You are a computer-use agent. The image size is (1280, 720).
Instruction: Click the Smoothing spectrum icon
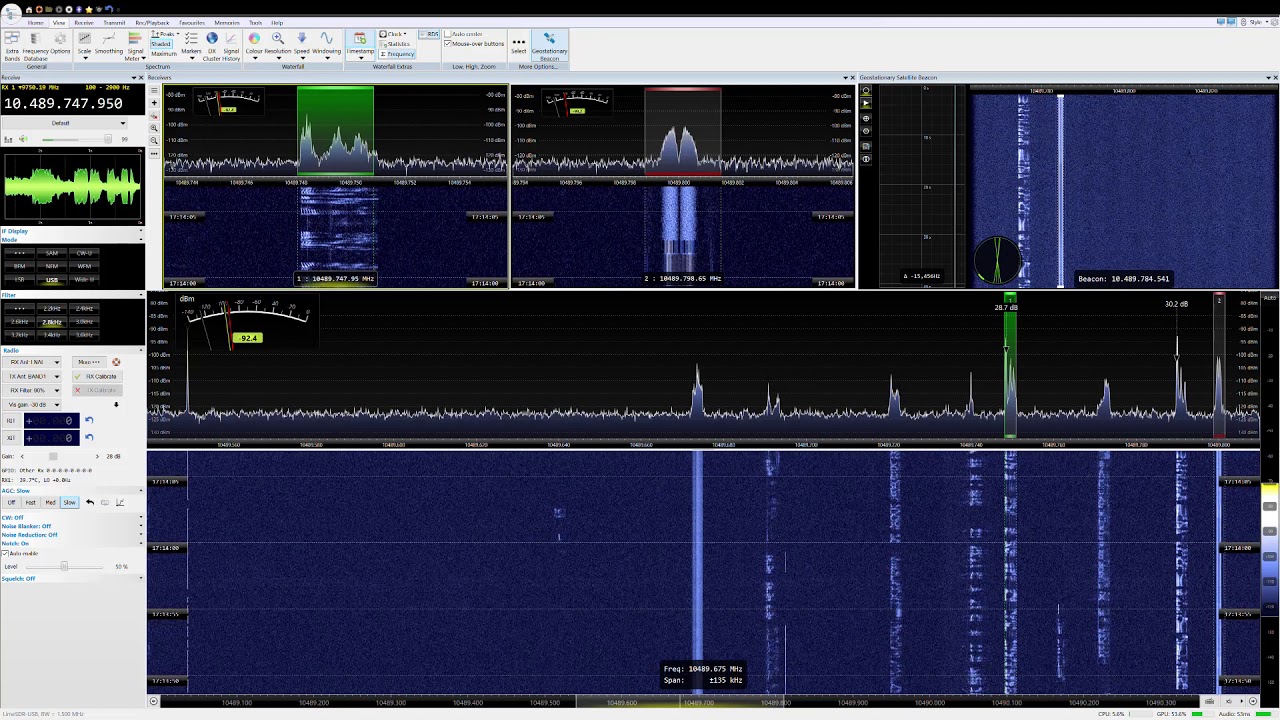(x=109, y=44)
